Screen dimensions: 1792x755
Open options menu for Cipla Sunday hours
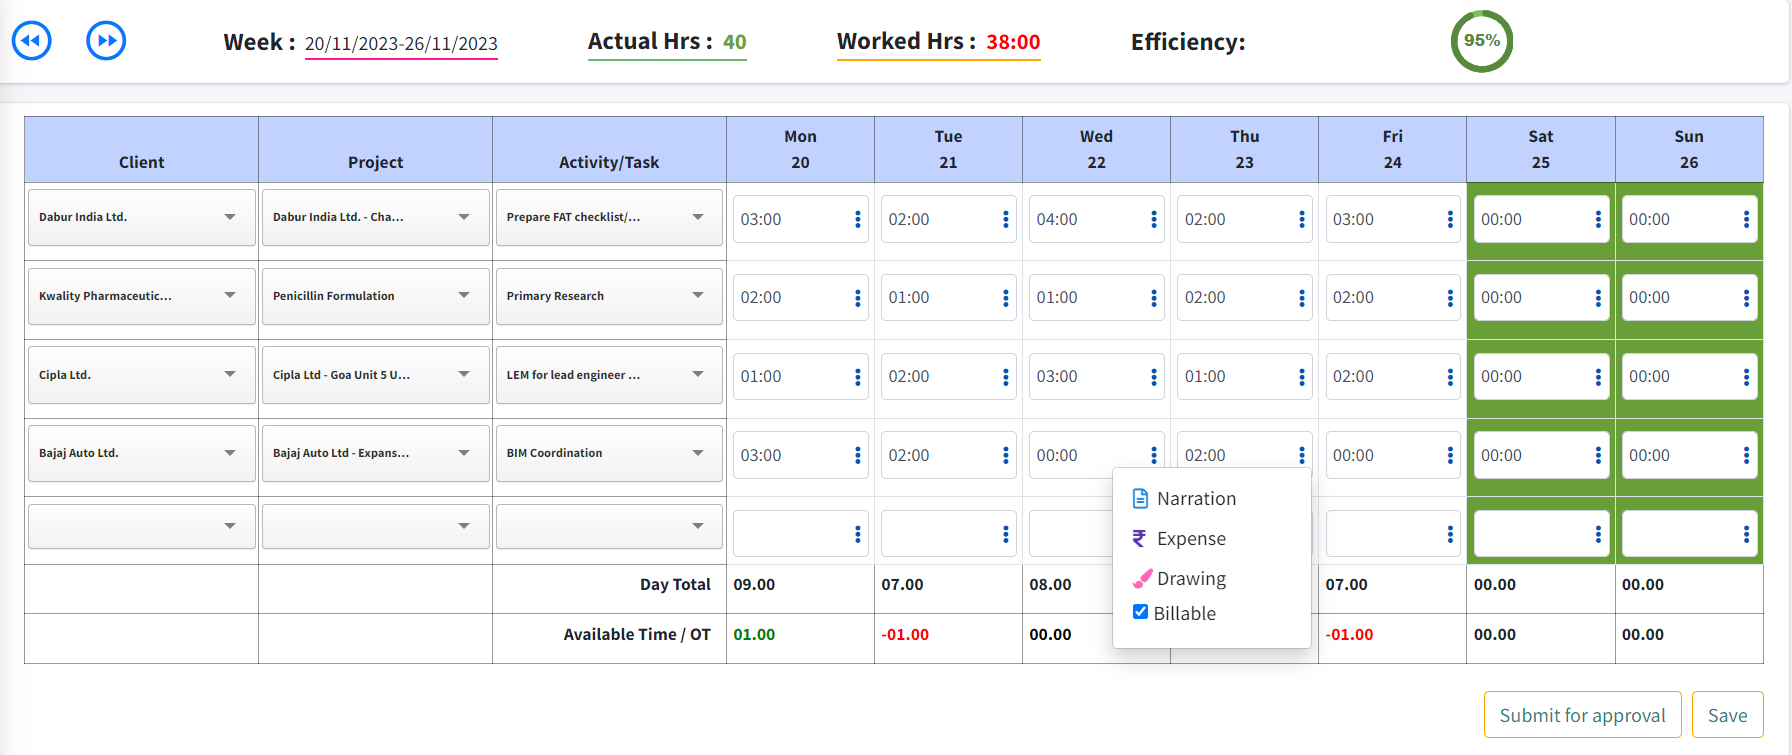(x=1746, y=377)
